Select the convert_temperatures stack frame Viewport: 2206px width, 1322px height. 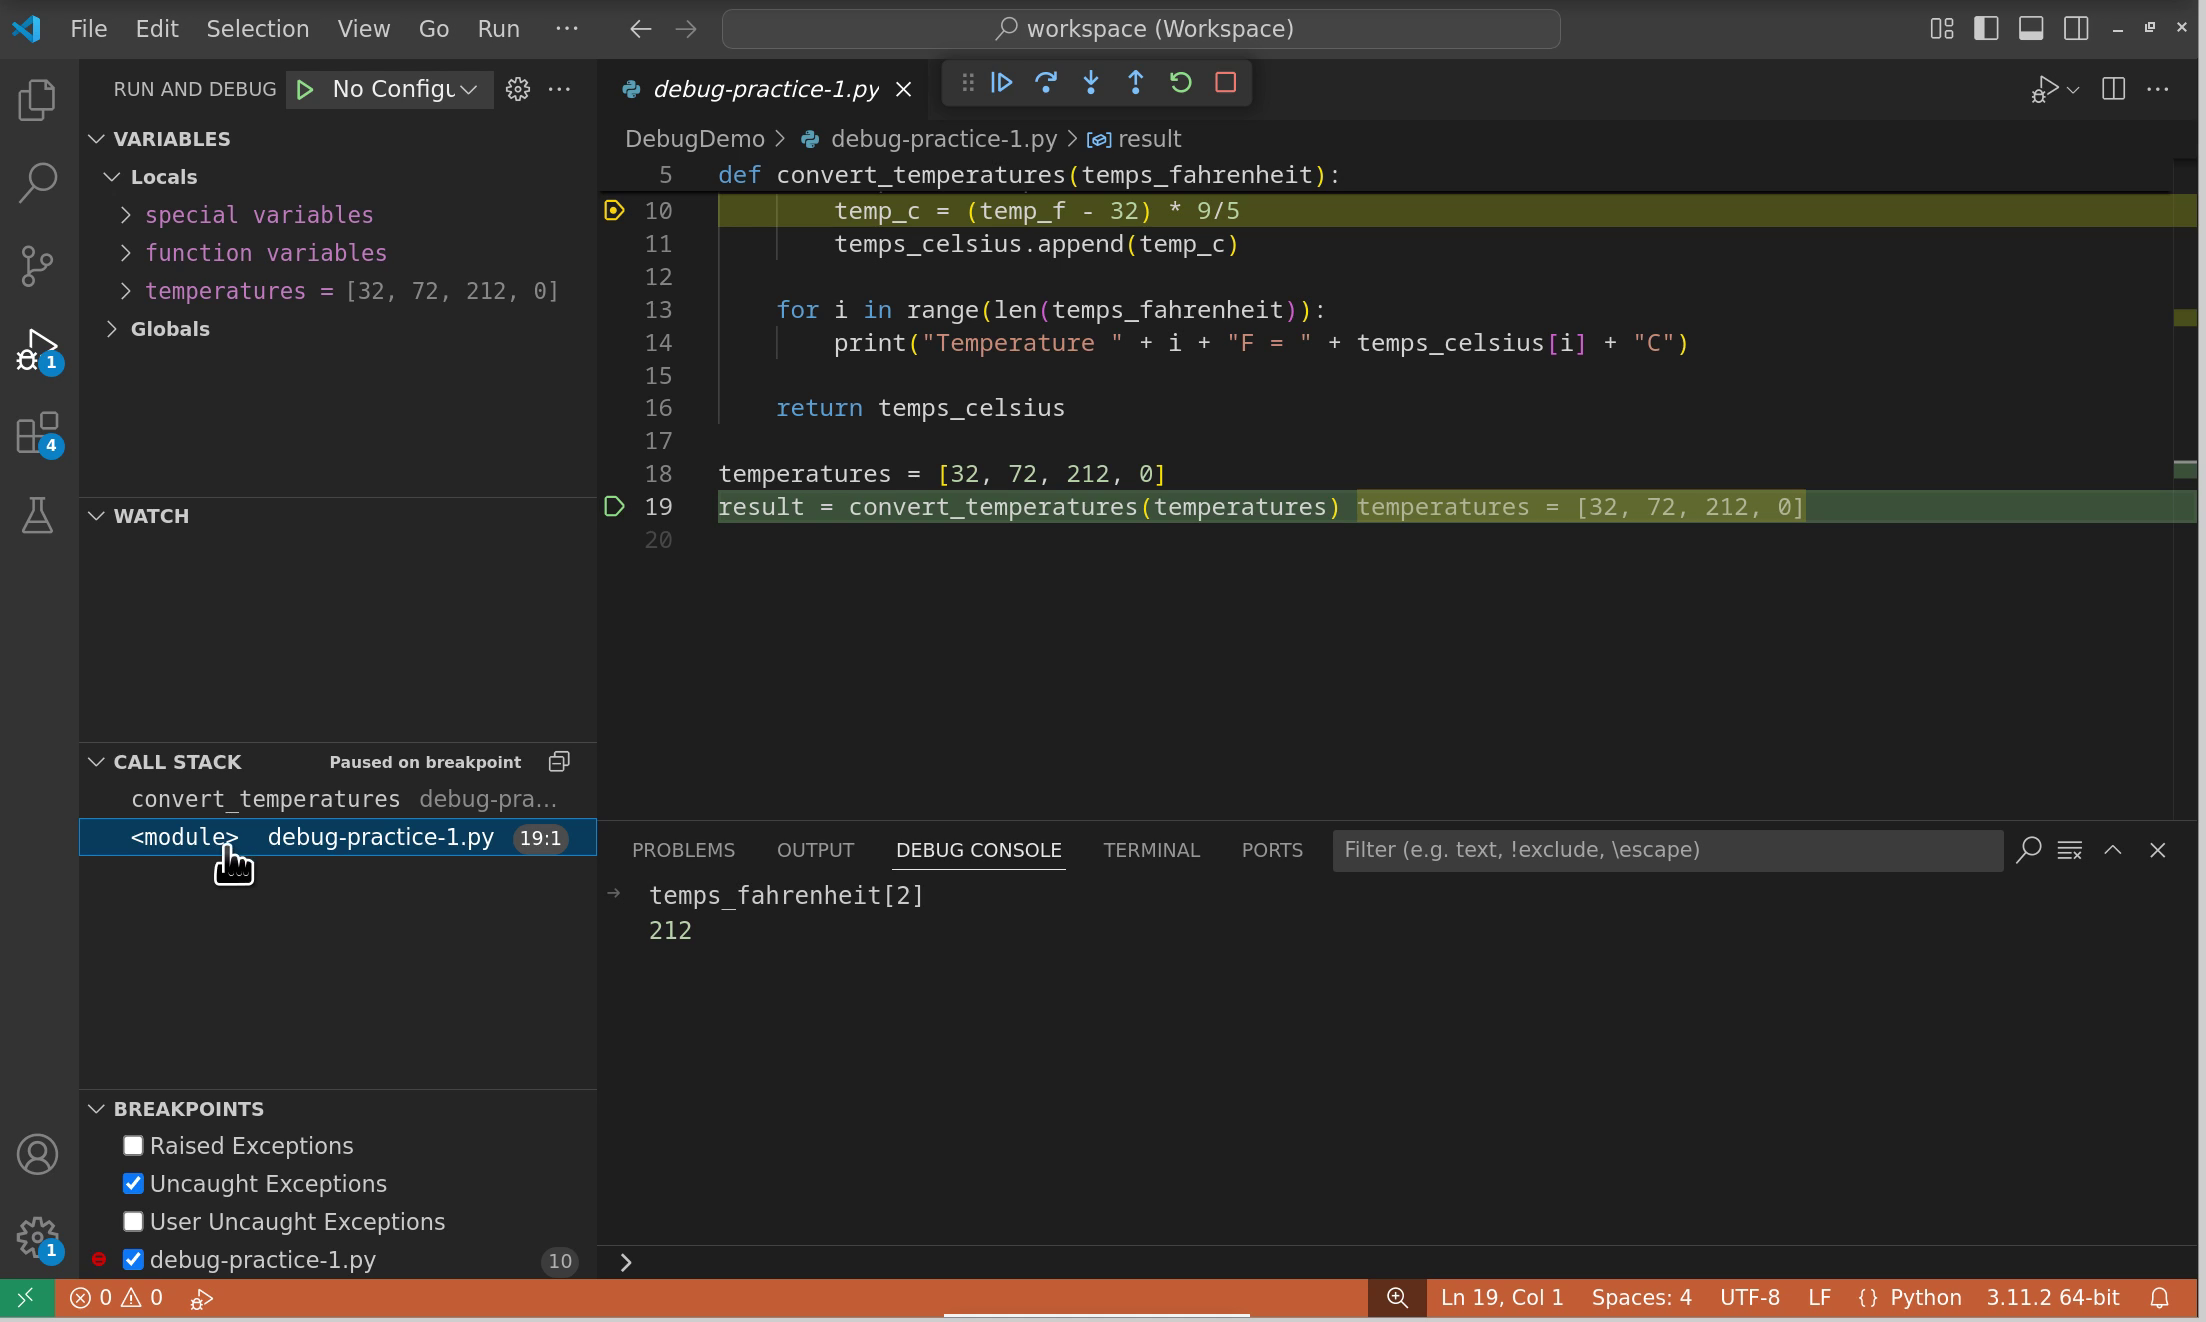point(266,799)
